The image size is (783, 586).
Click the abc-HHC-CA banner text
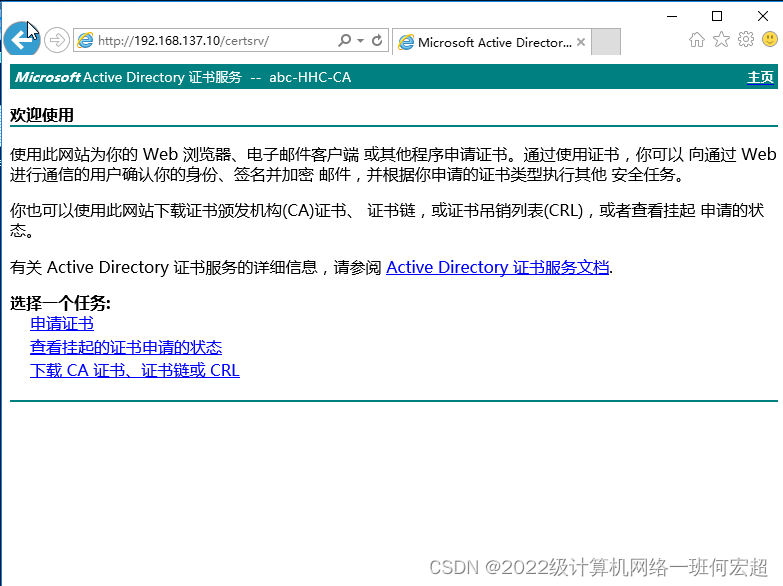coord(310,77)
